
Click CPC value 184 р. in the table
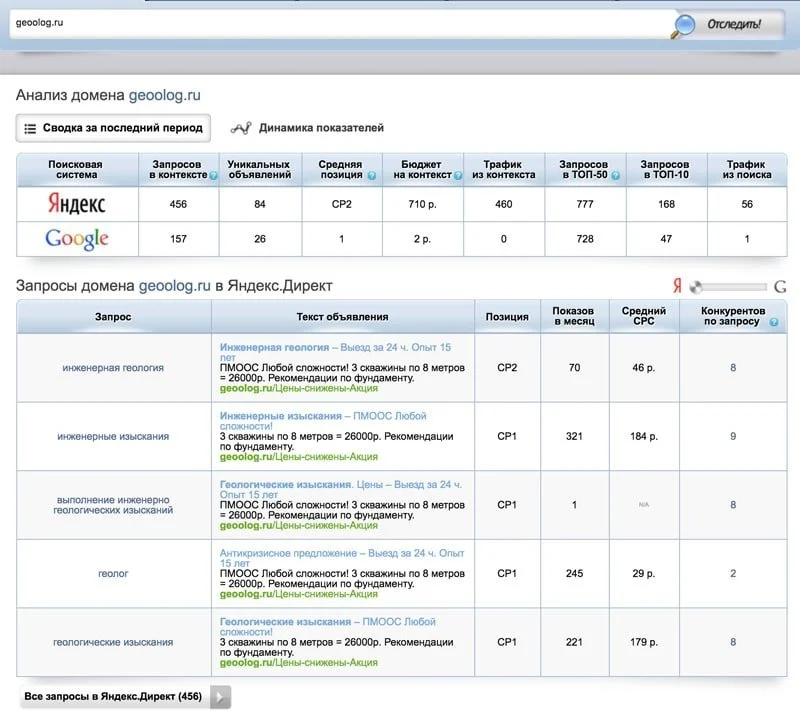tap(644, 436)
